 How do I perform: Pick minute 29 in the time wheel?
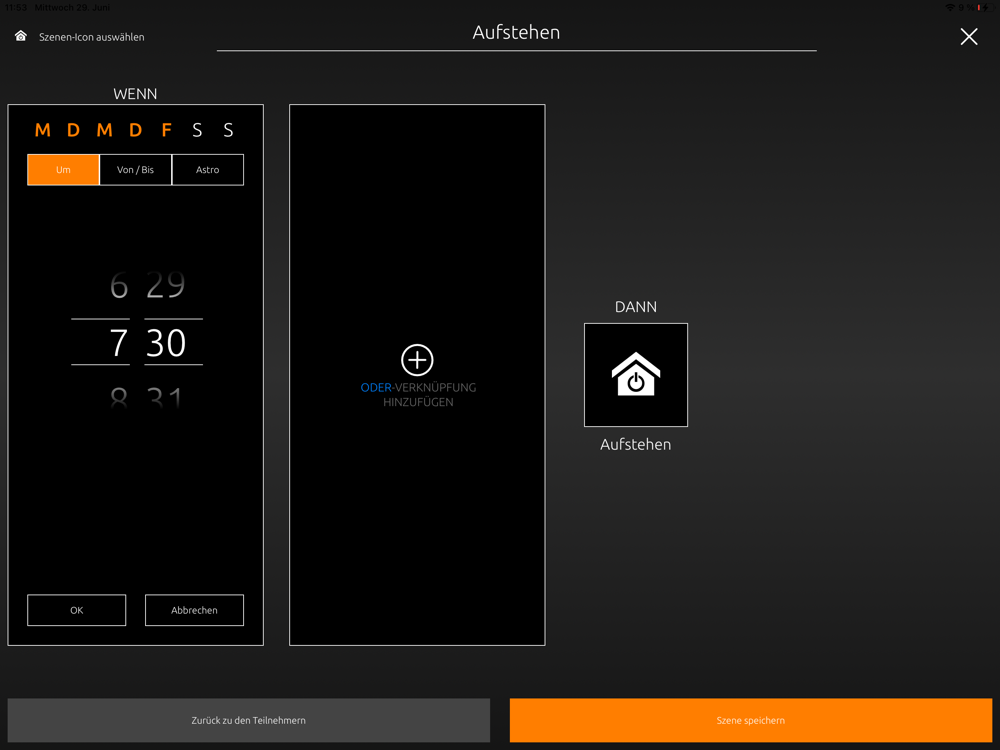click(166, 285)
